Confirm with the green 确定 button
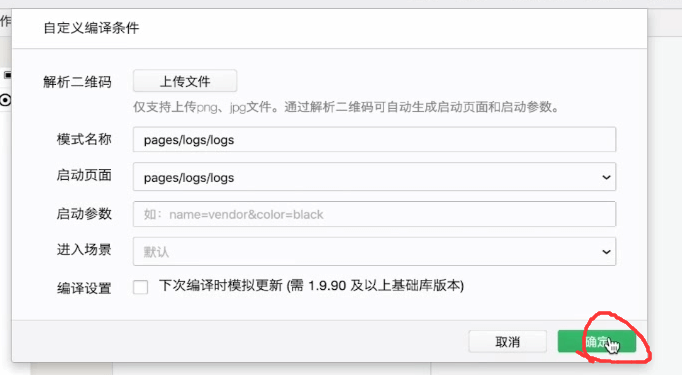This screenshot has width=682, height=375. [x=597, y=342]
